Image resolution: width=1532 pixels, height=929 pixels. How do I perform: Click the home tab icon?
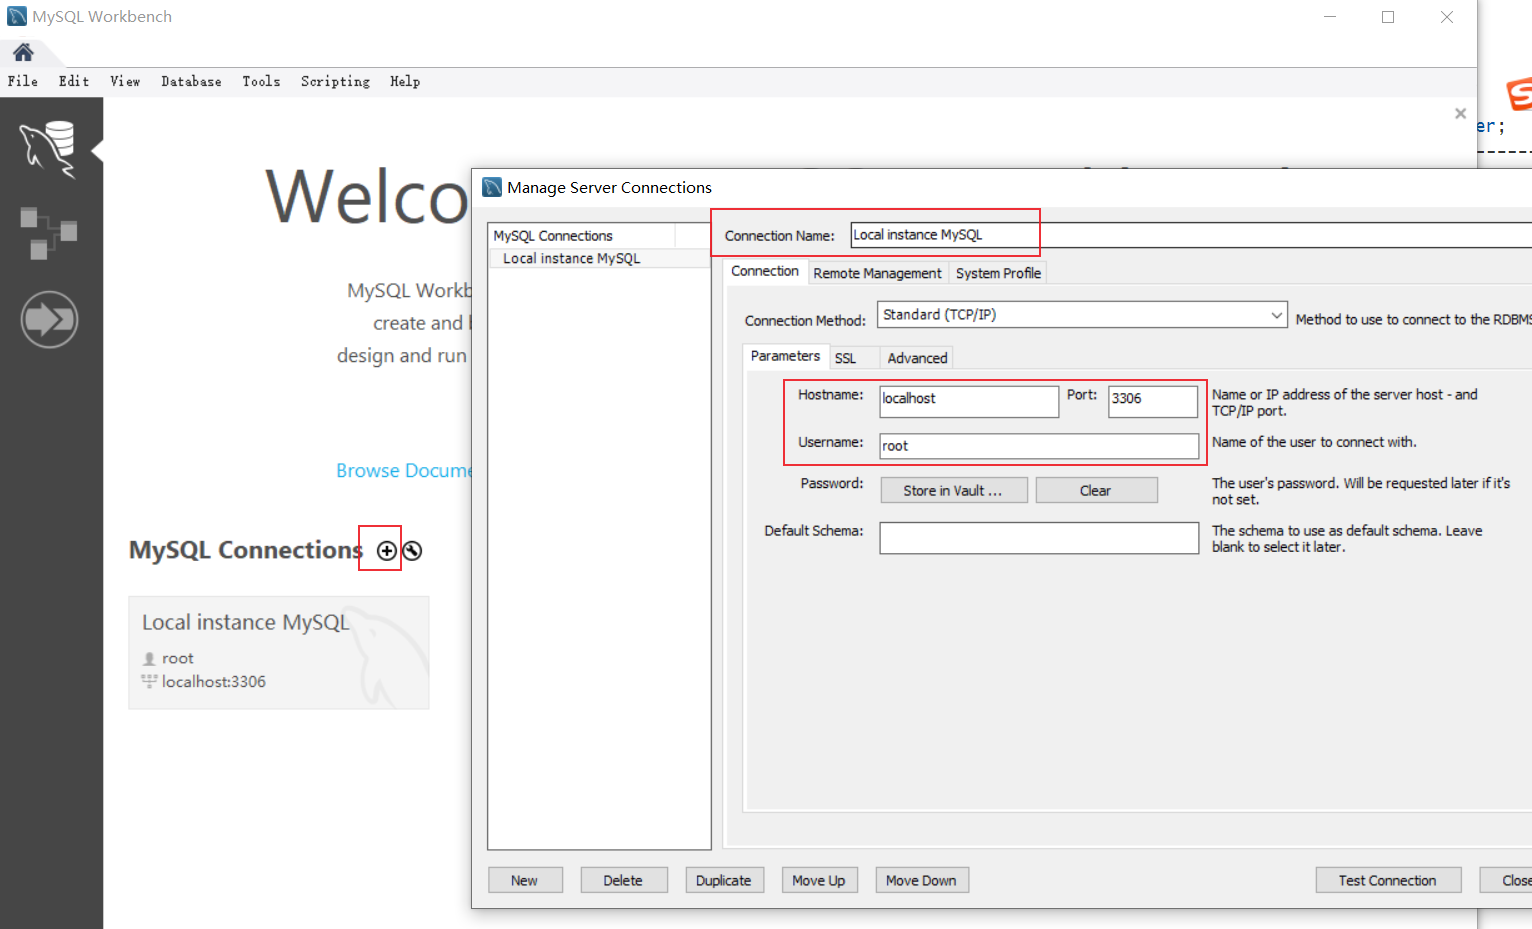point(23,52)
